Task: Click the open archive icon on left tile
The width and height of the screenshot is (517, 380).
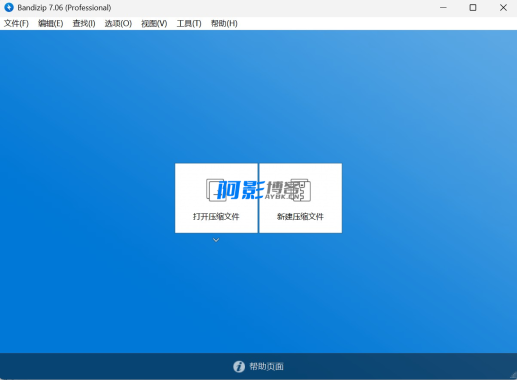Action: coord(216,190)
